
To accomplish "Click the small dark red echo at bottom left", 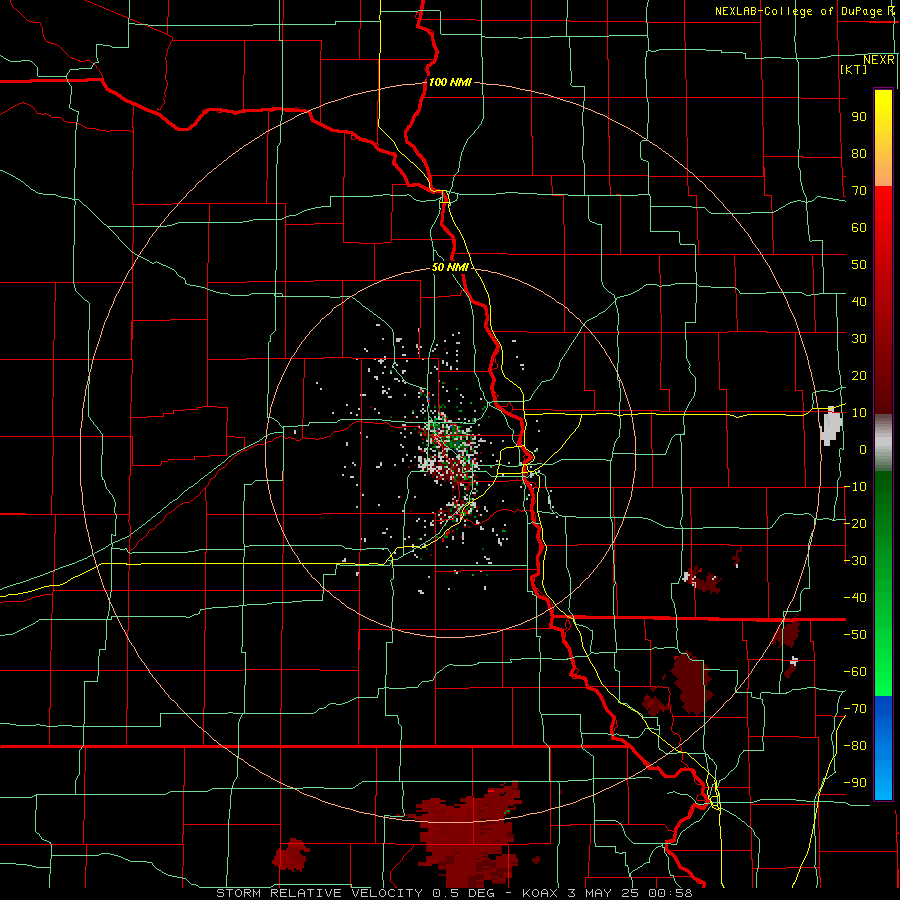I will [291, 855].
